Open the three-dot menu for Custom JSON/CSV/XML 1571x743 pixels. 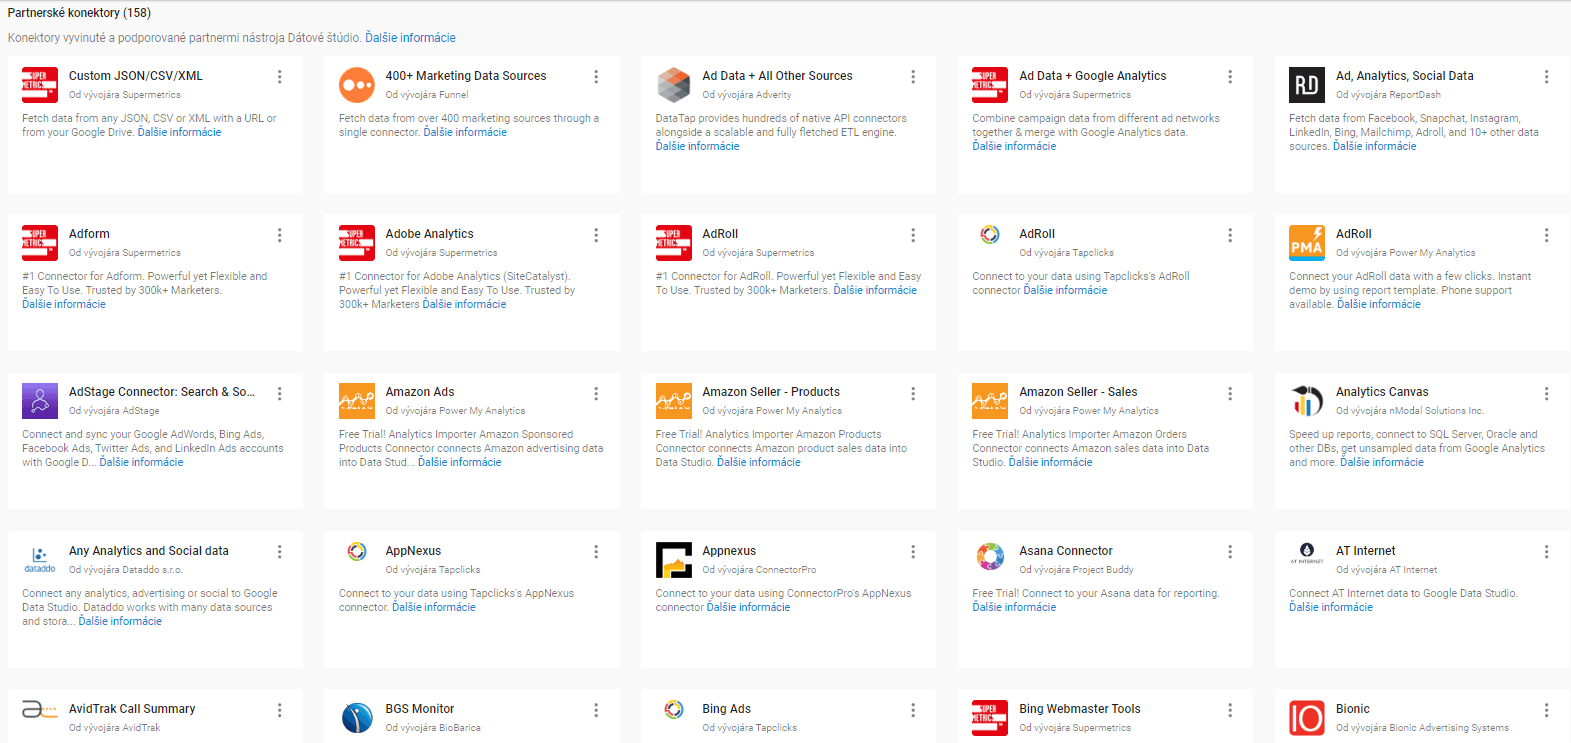point(279,77)
